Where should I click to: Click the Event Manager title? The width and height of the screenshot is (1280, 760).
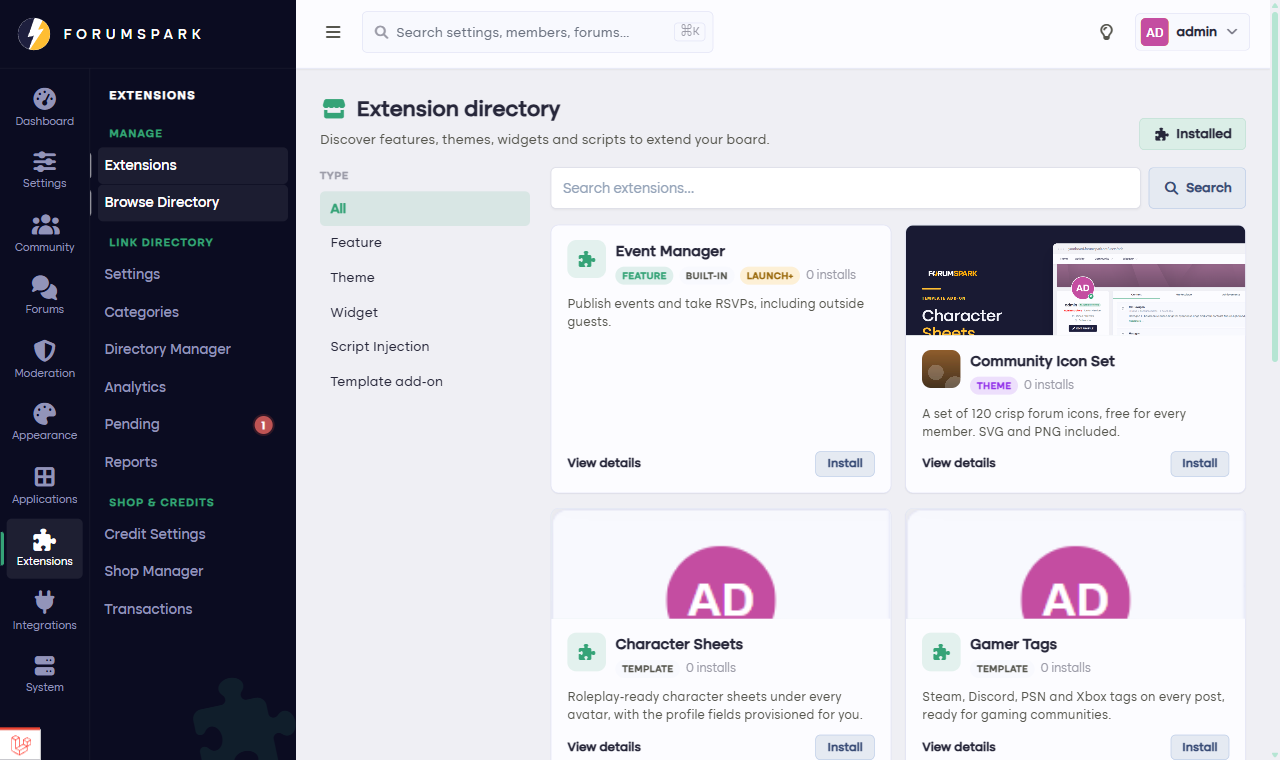point(670,251)
